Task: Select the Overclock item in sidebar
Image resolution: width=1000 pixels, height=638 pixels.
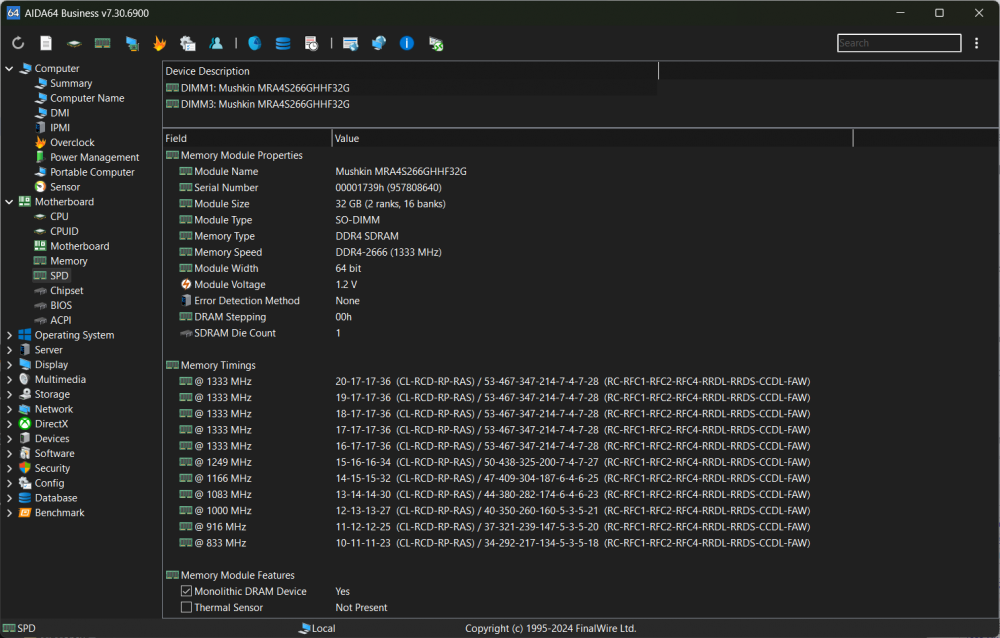Action: point(72,143)
